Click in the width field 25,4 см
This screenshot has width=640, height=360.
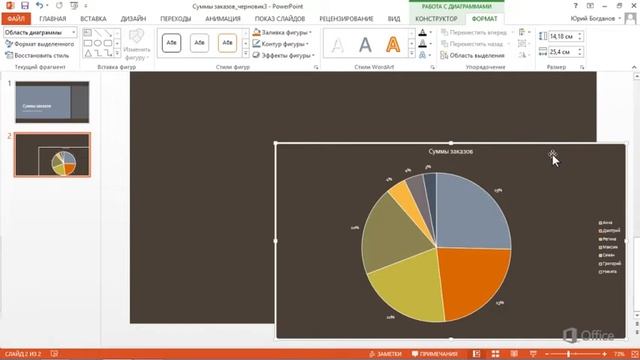[562, 52]
